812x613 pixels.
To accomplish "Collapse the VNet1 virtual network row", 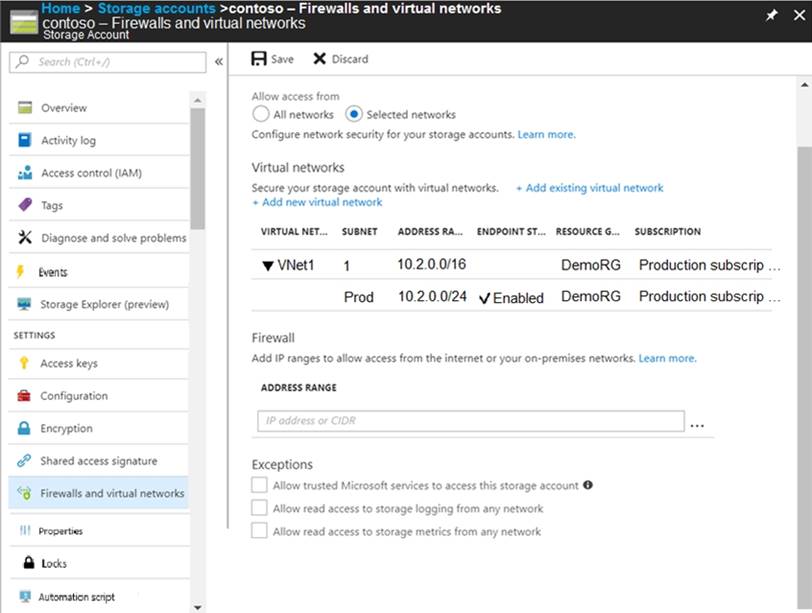I will (x=267, y=266).
